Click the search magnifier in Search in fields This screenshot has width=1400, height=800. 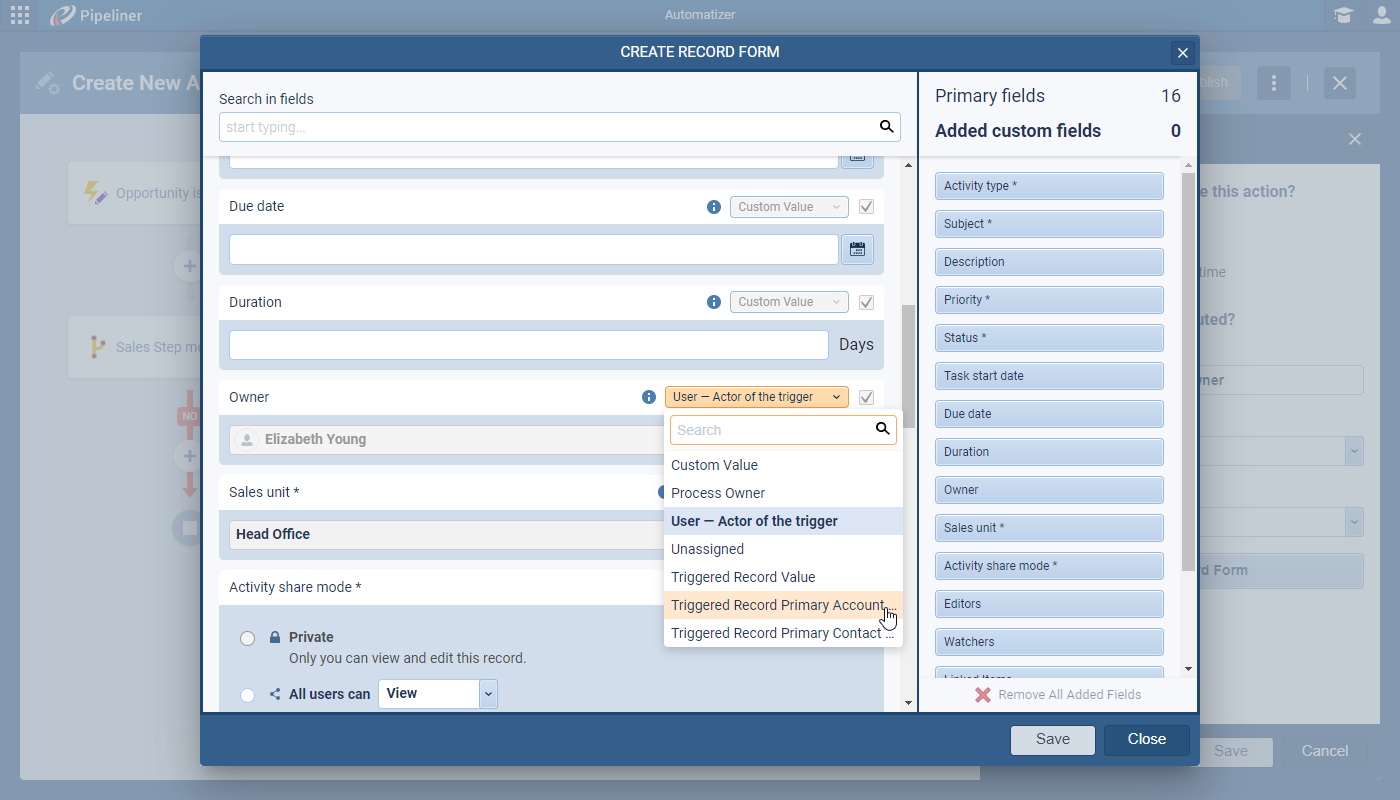(885, 127)
